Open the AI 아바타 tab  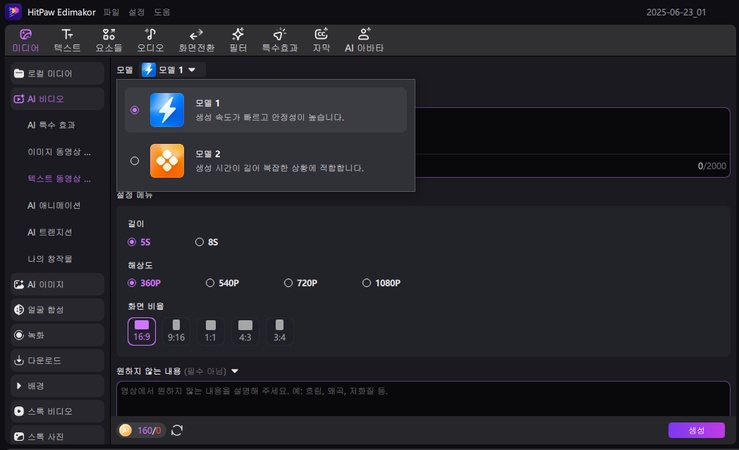(x=364, y=41)
